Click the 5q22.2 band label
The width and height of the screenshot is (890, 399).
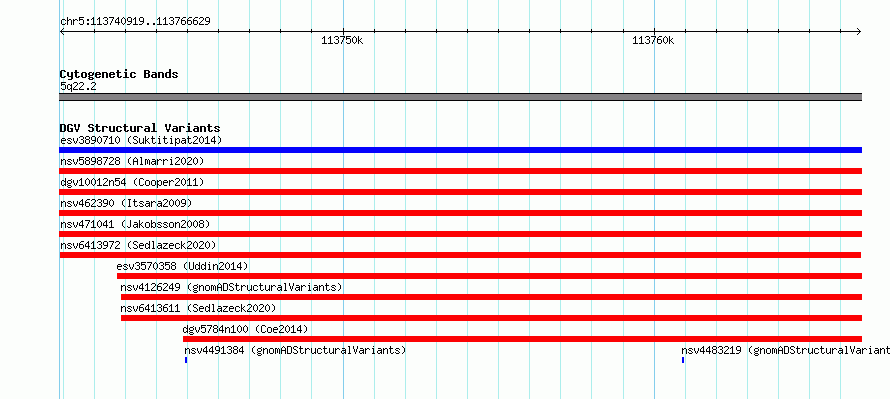(78, 86)
